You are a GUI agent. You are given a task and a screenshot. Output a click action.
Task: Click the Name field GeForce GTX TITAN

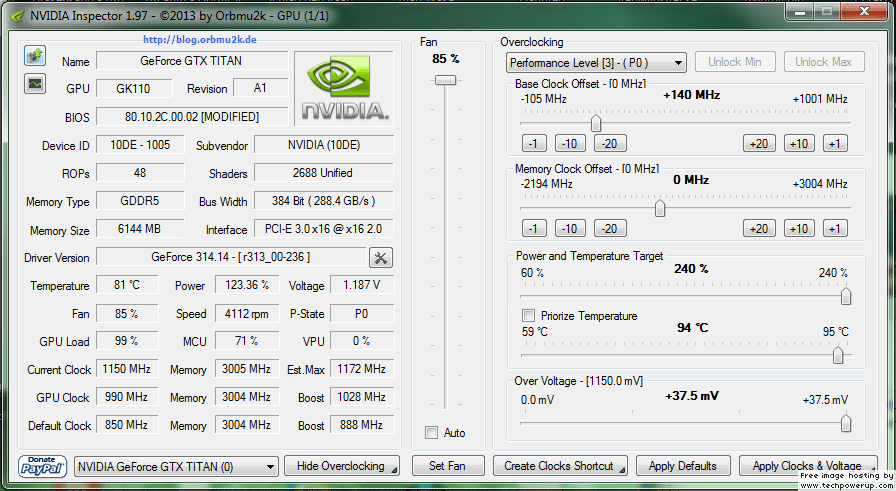click(192, 61)
